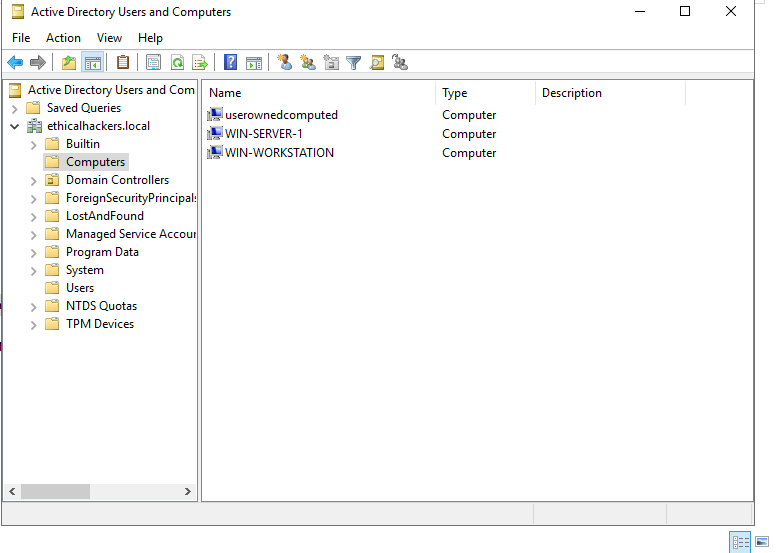This screenshot has height=553, width=776.
Task: Go up one level with folder icon
Action: [x=69, y=62]
